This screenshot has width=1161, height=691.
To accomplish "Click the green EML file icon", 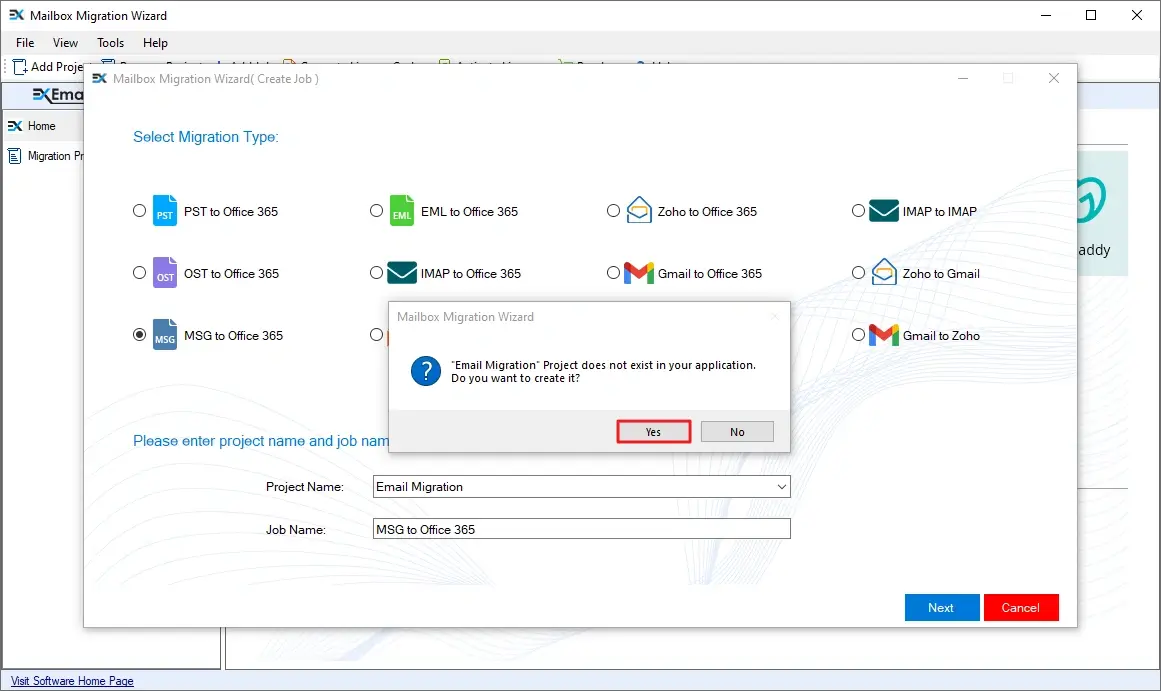I will click(401, 211).
